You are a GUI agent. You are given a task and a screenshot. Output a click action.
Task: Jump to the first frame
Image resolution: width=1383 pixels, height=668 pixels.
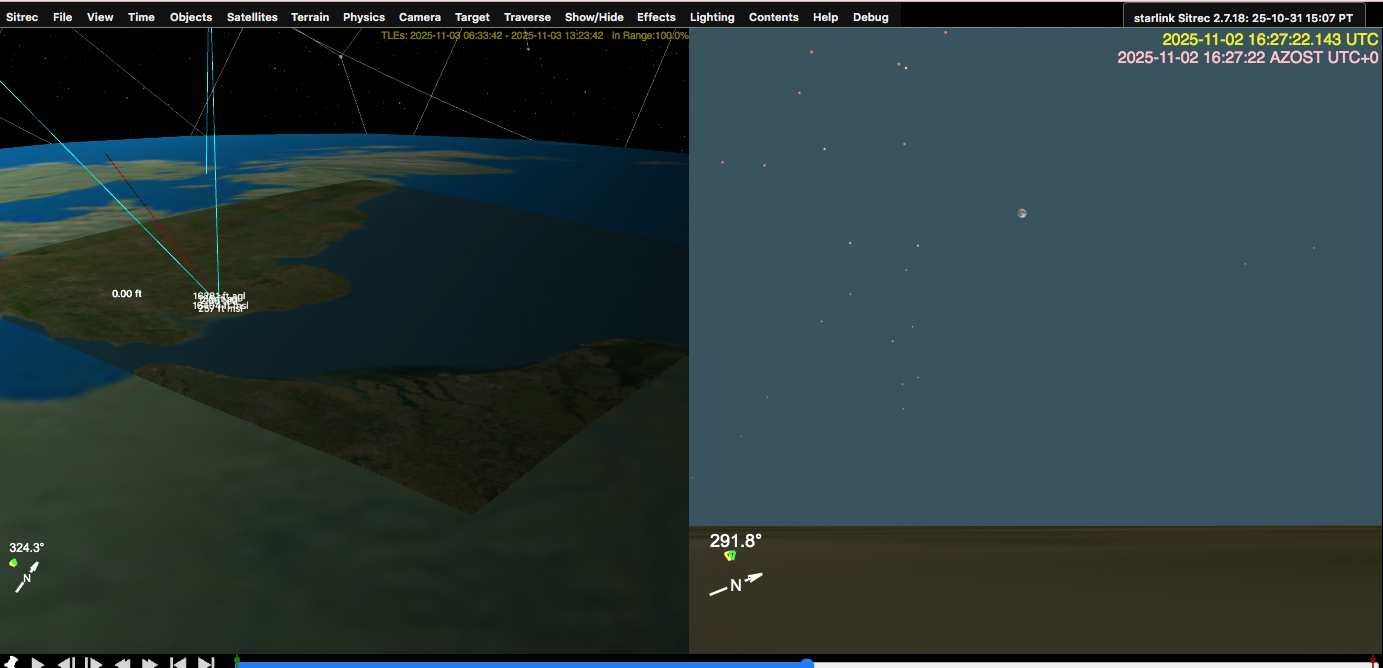(x=178, y=662)
